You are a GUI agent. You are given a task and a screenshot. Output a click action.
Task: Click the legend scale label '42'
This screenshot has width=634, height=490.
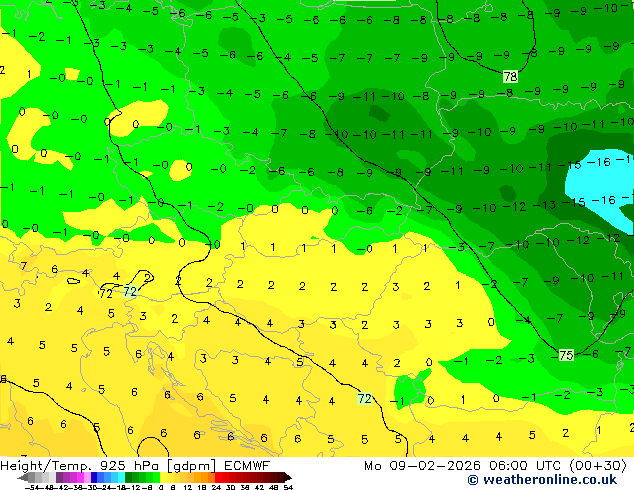(259, 487)
